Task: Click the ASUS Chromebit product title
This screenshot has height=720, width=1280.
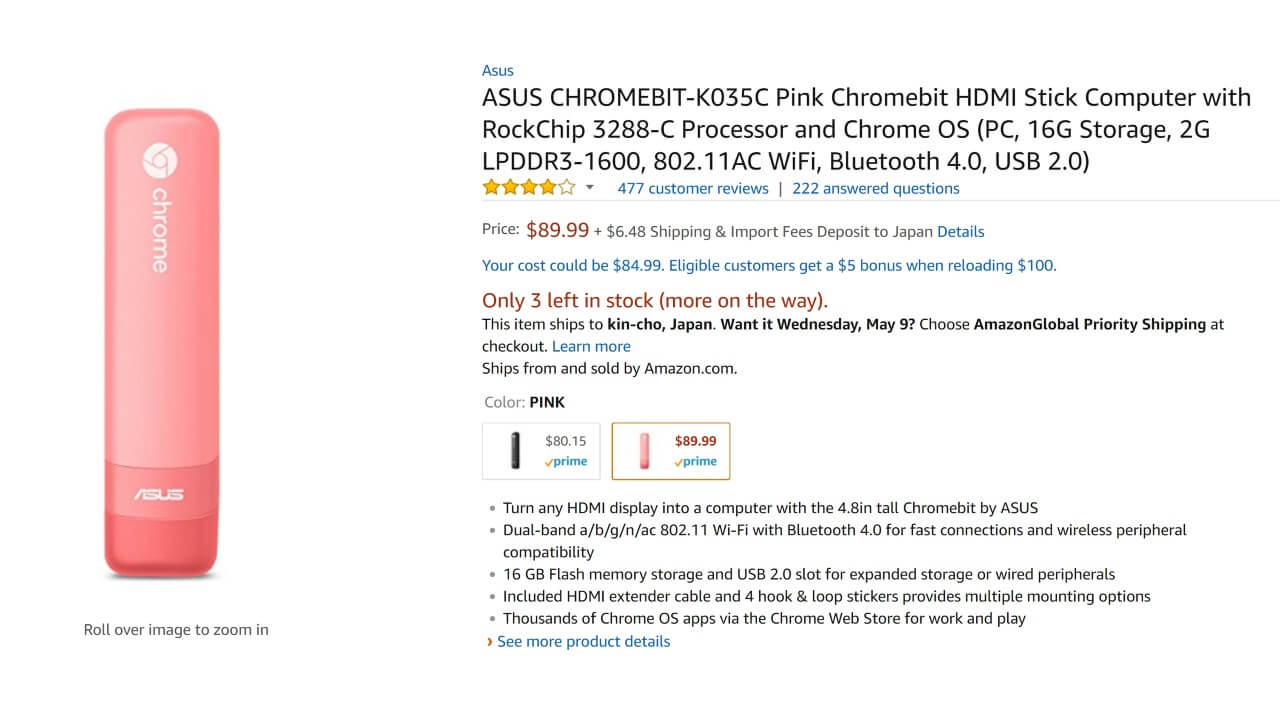Action: 866,129
